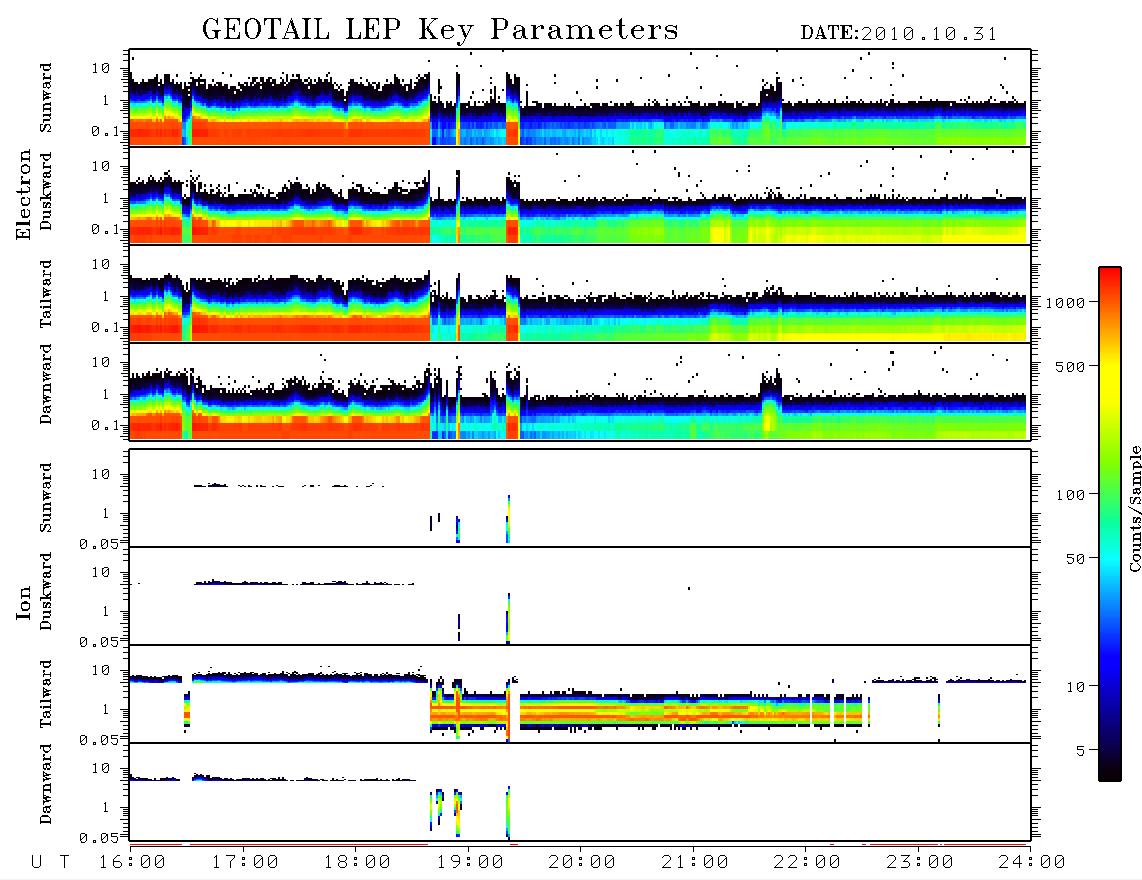1142x880 pixels.
Task: Select the Electron Sunward panel label
Action: pyautogui.click(x=46, y=98)
